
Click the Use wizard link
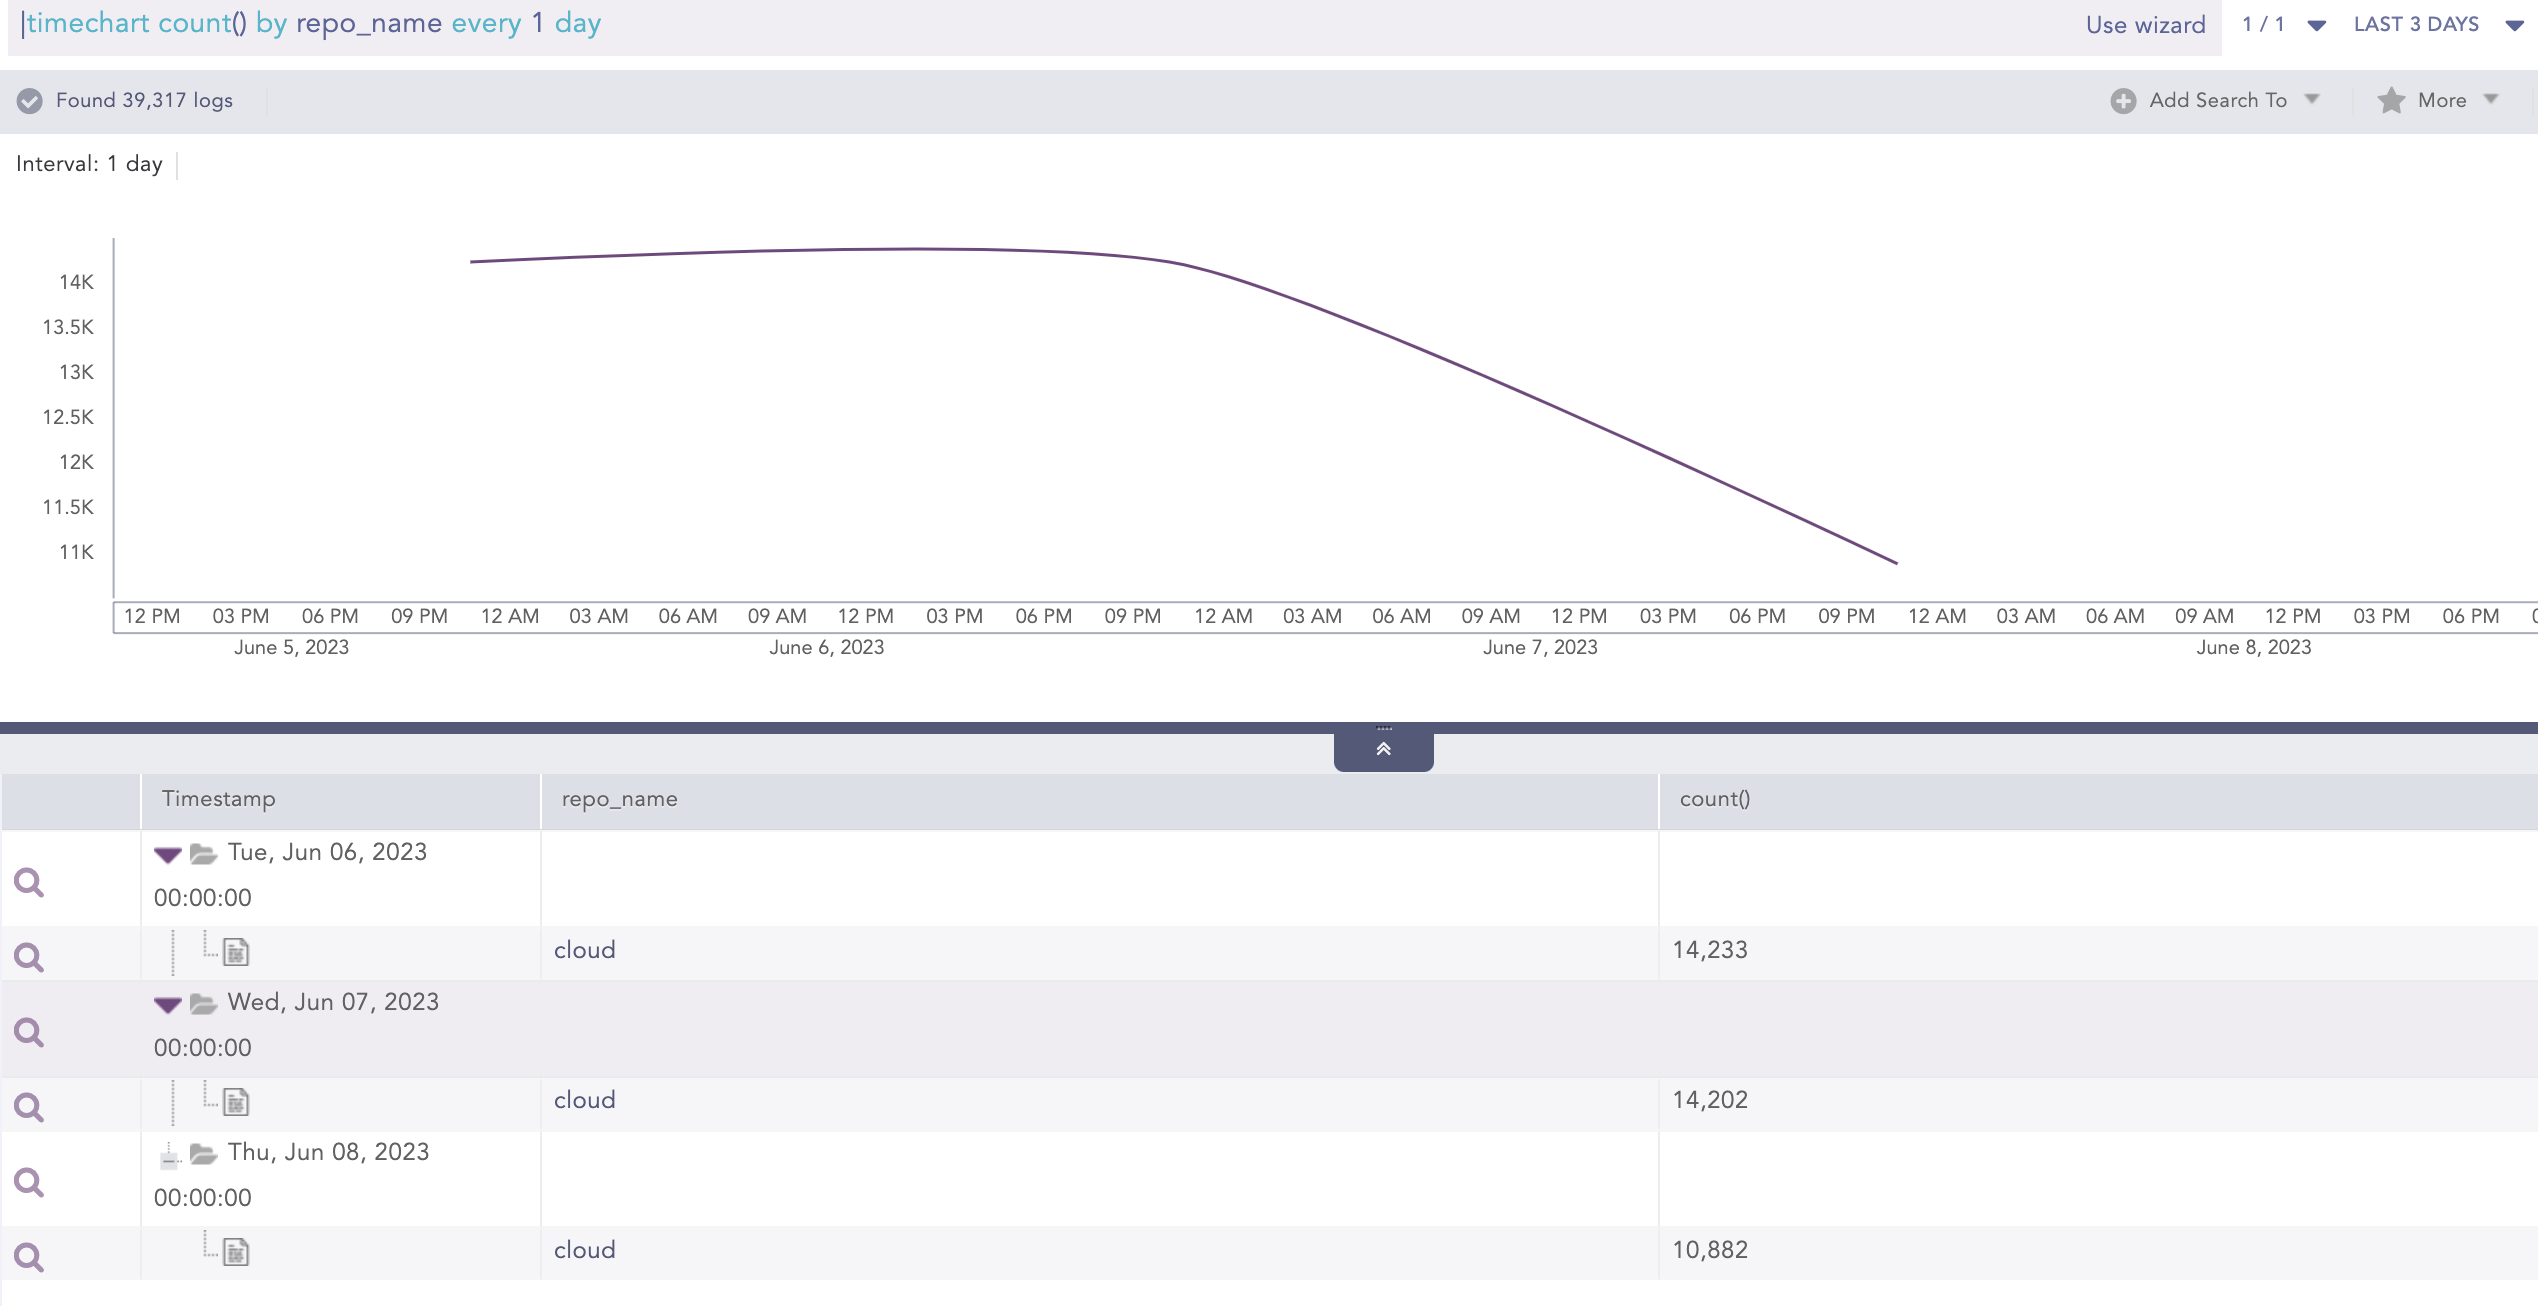pyautogui.click(x=2145, y=25)
